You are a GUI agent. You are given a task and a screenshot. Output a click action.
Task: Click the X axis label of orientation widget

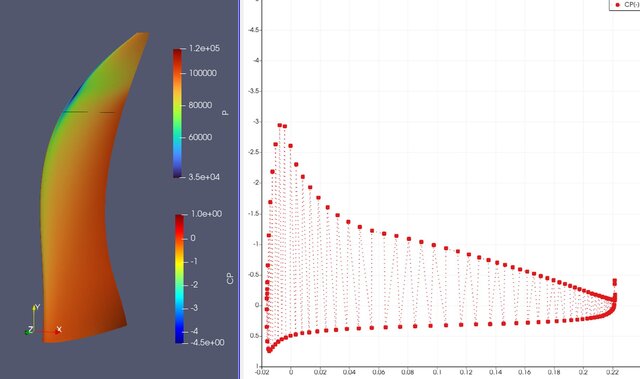pyautogui.click(x=59, y=329)
